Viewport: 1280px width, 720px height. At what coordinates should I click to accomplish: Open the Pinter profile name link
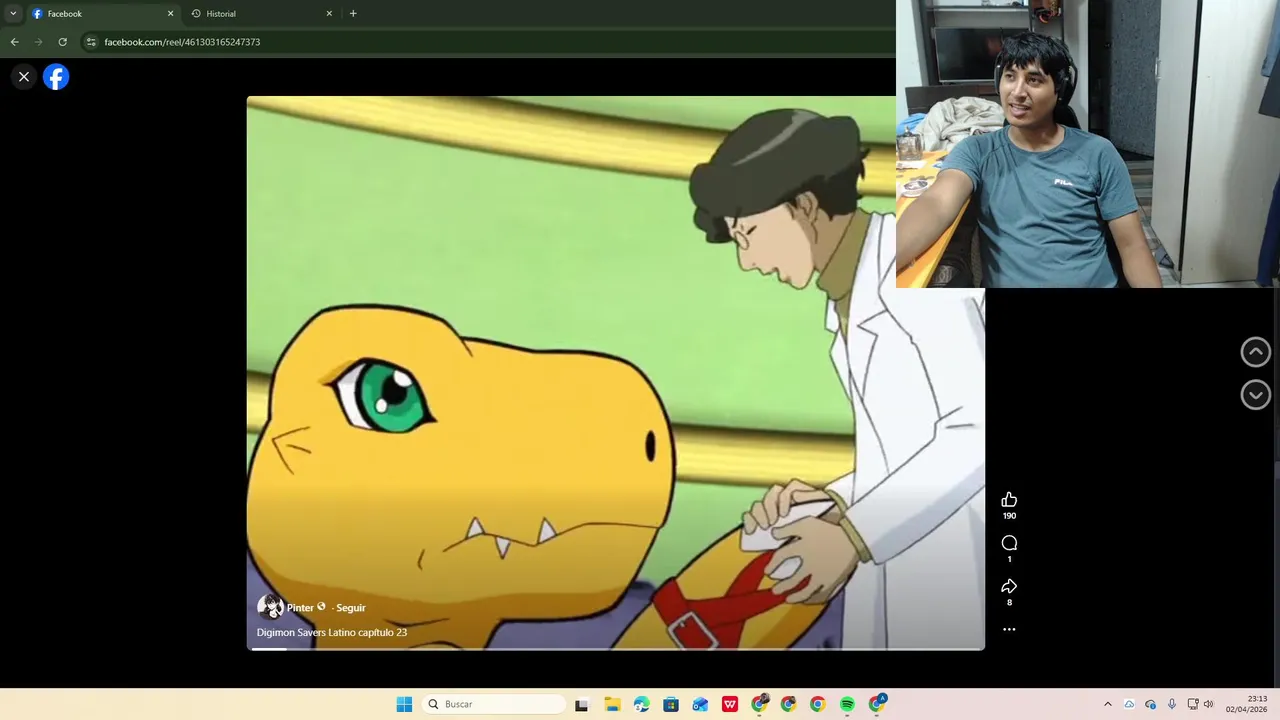[300, 607]
